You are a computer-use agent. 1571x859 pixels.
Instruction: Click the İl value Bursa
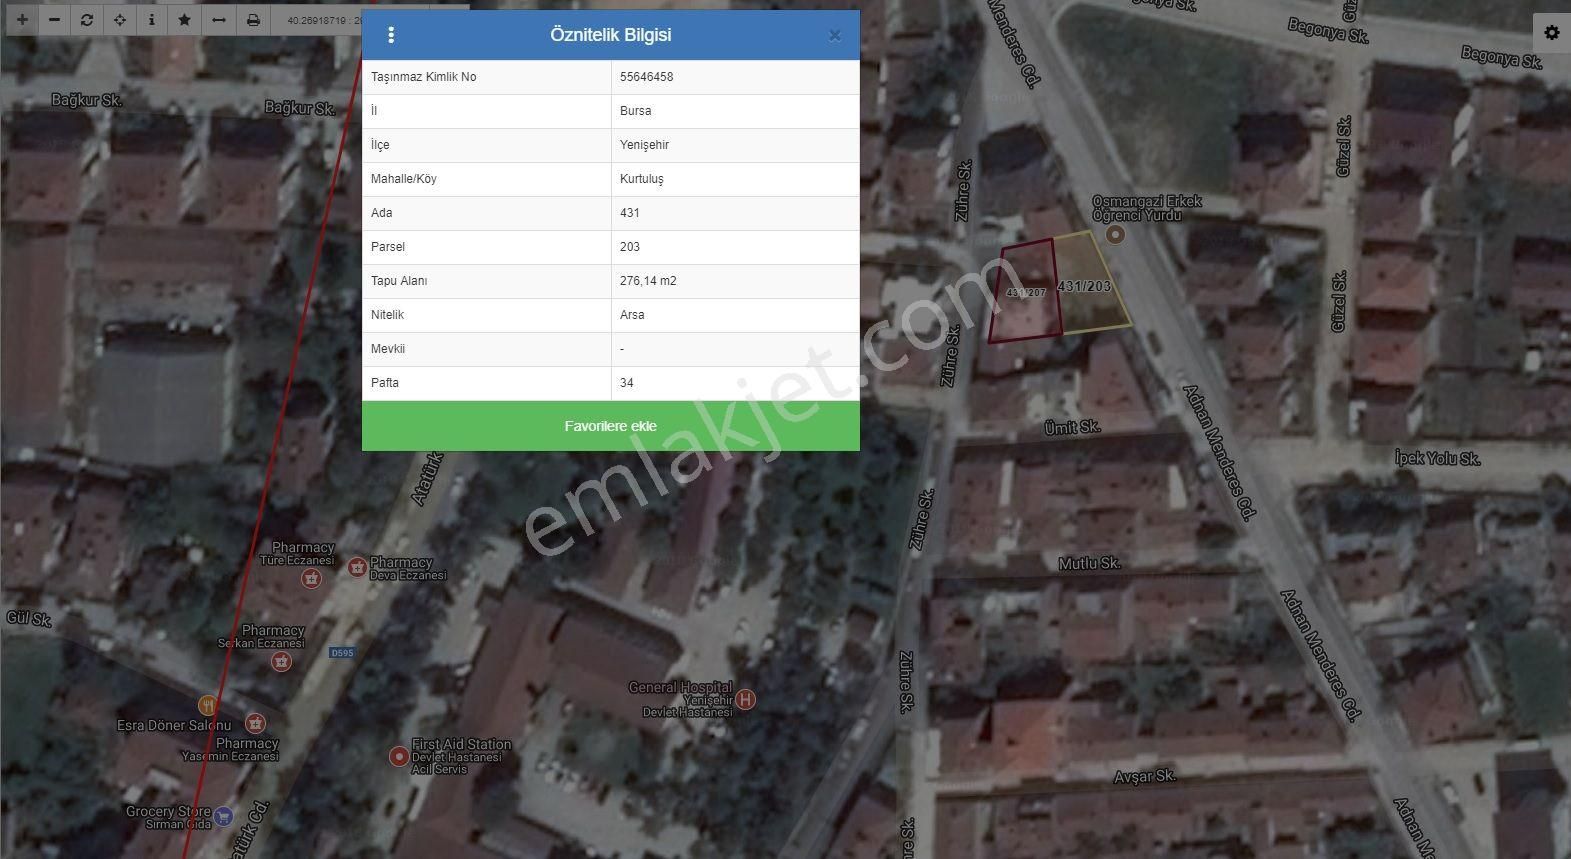tap(636, 111)
